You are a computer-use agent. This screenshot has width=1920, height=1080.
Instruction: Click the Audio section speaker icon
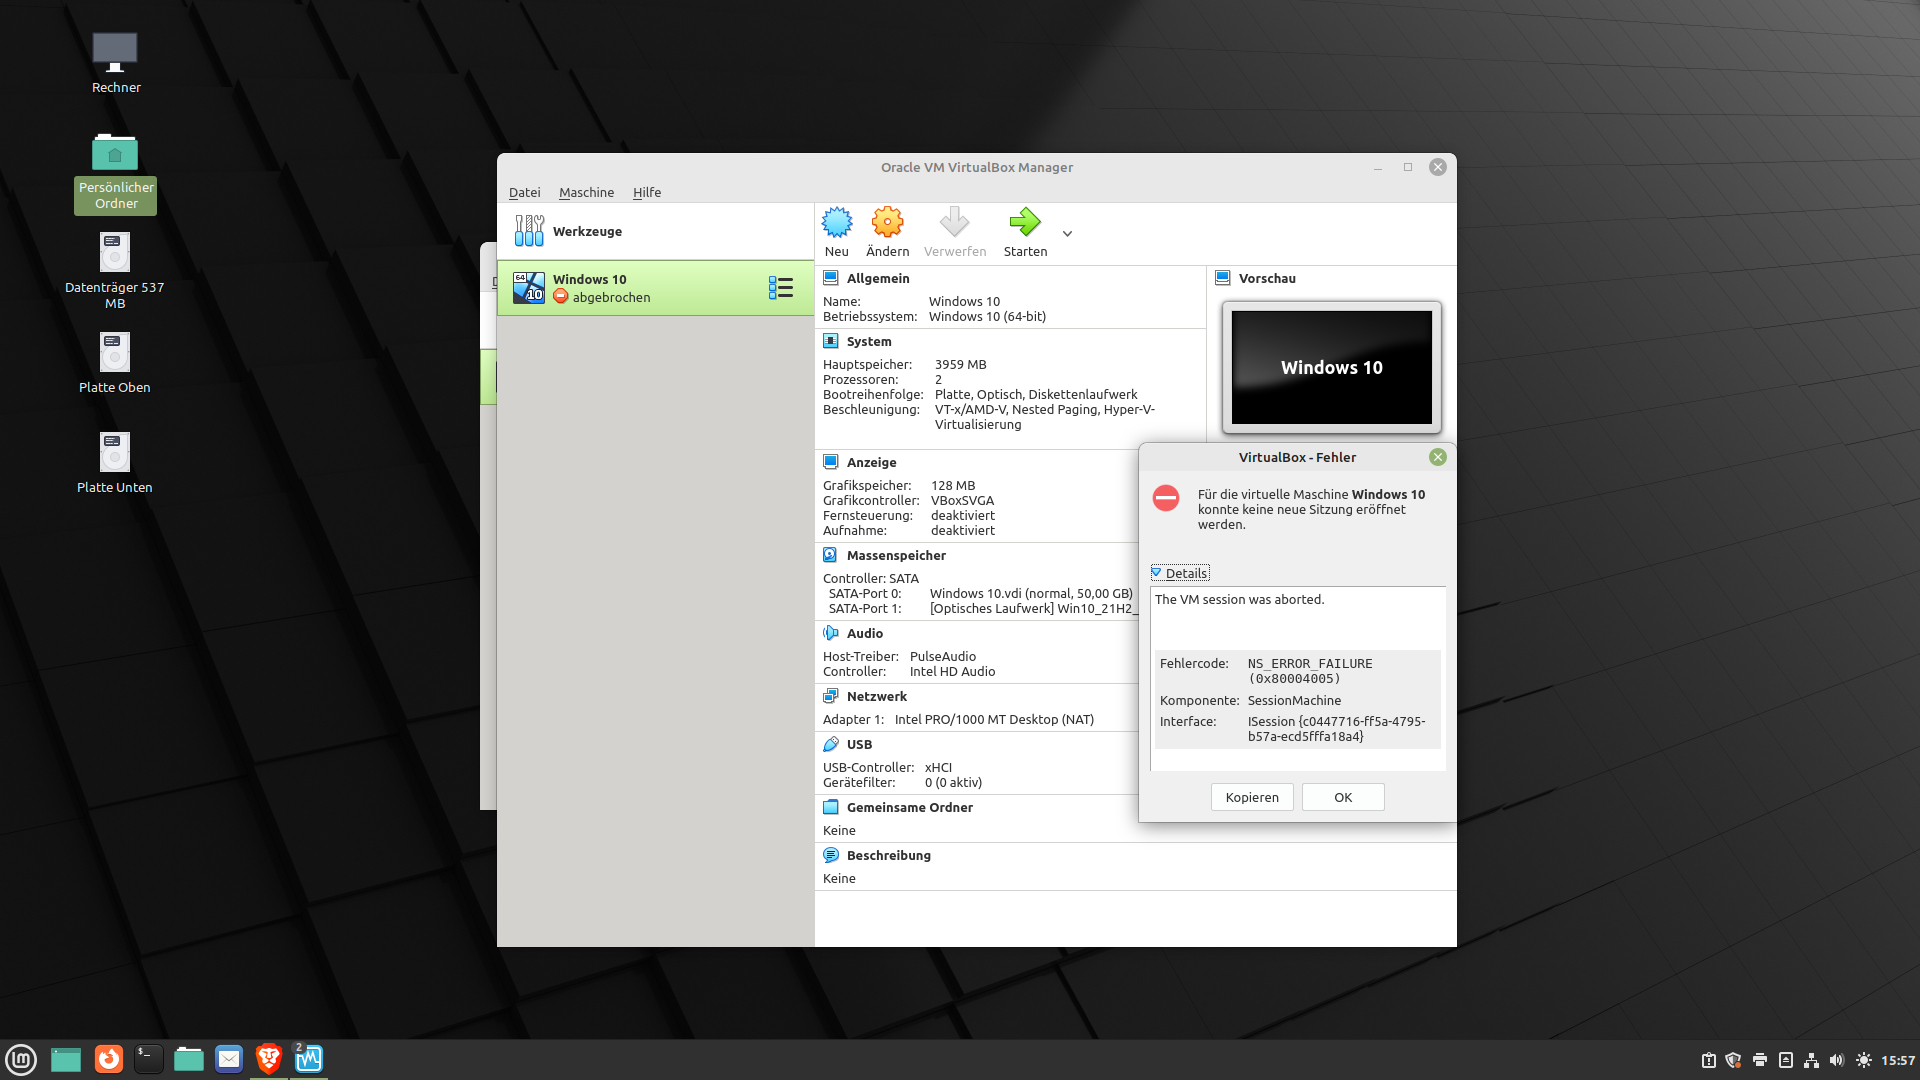tap(830, 633)
